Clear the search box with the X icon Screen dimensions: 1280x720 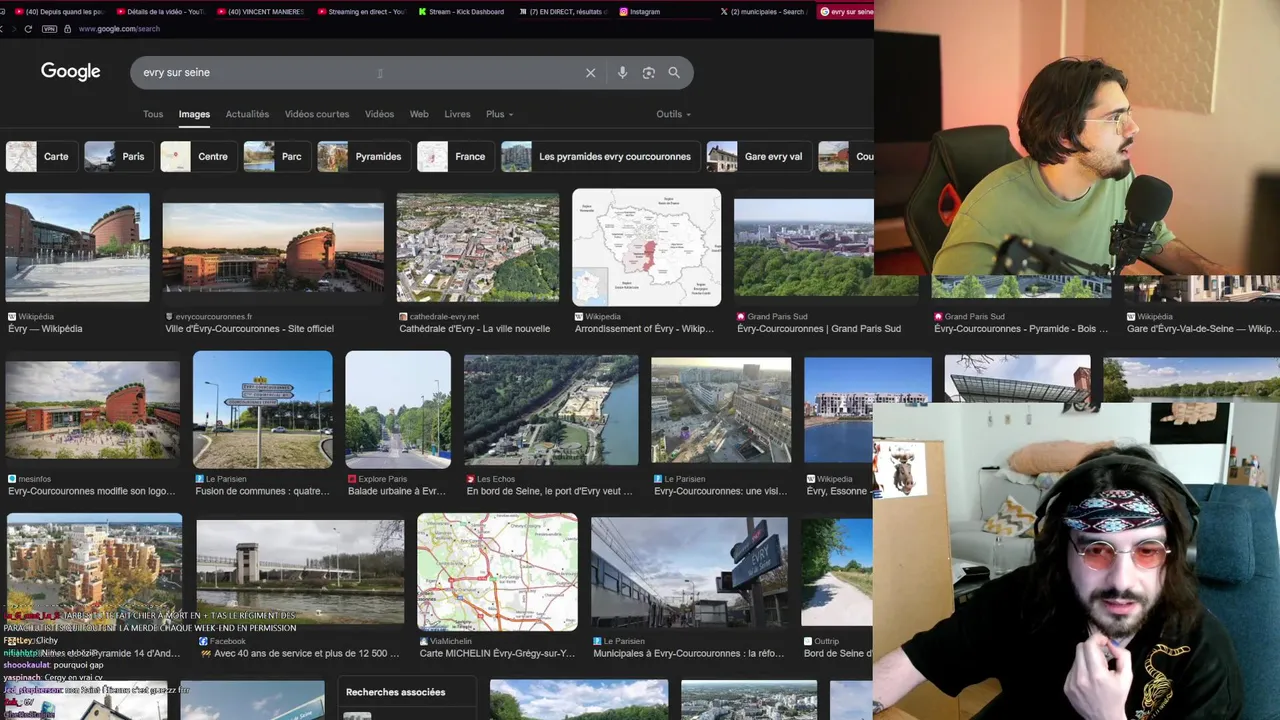click(x=590, y=73)
